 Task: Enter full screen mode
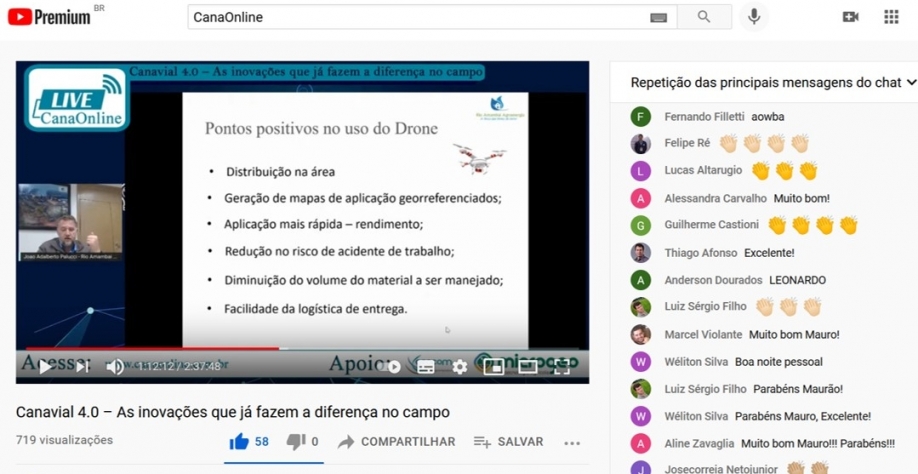(x=562, y=367)
